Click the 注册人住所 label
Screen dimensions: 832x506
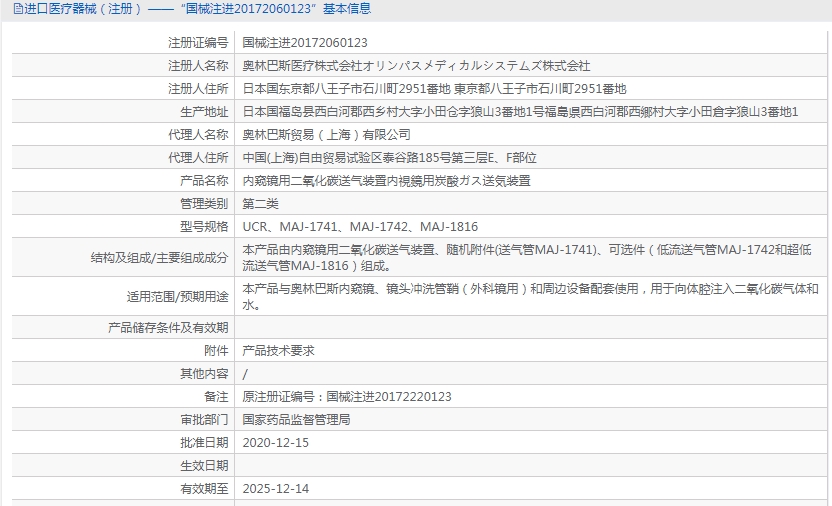(x=198, y=89)
